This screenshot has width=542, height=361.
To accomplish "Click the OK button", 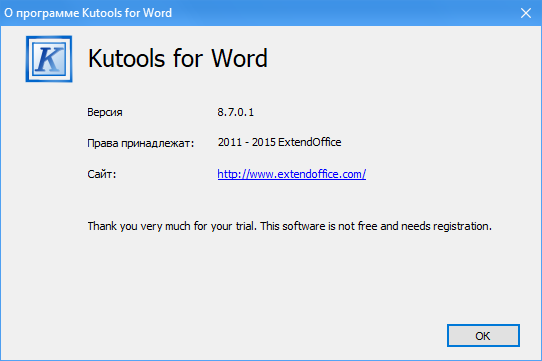I will coord(483,335).
